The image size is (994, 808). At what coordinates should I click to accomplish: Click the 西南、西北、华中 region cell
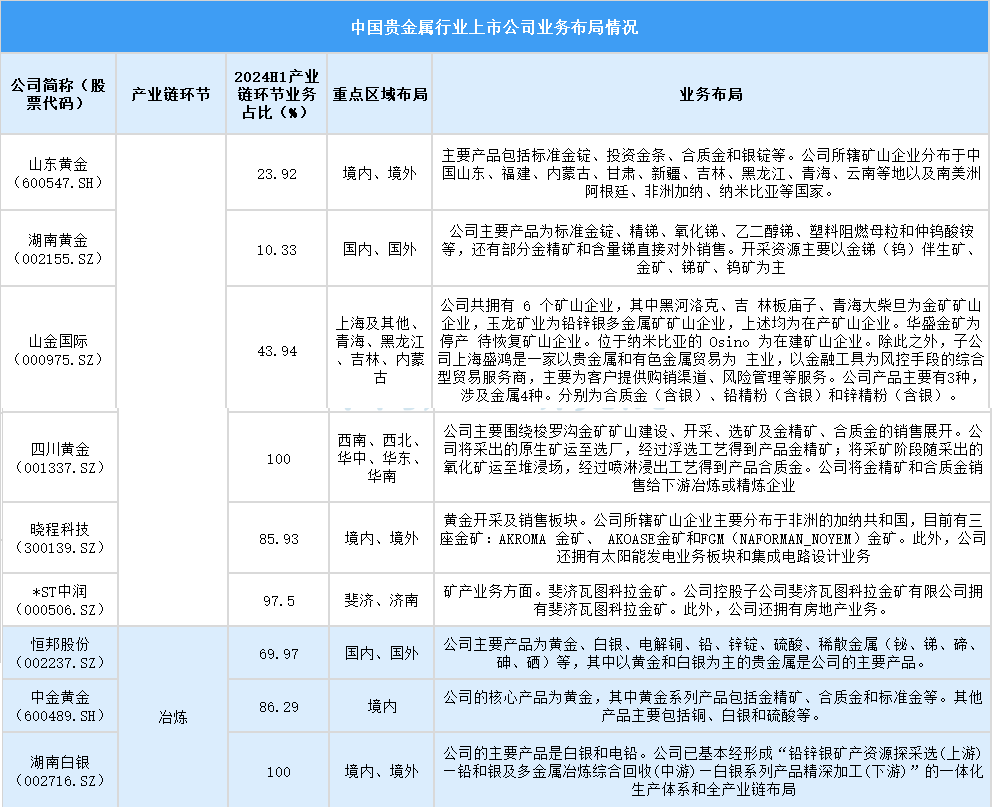point(382,458)
